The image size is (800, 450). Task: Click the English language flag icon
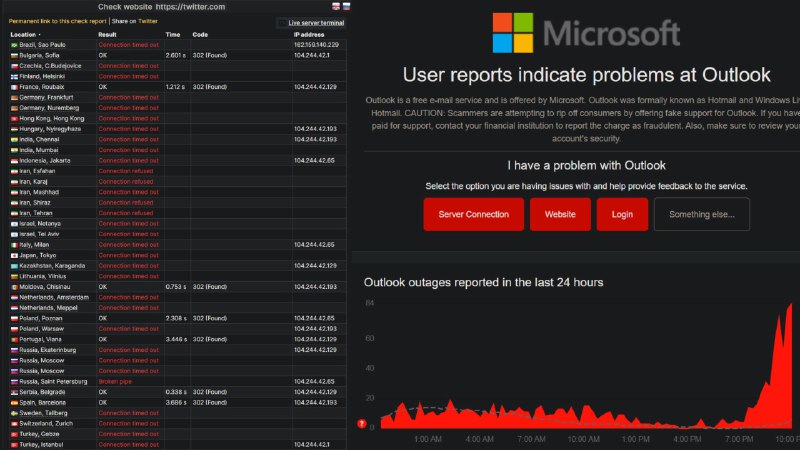point(336,6)
